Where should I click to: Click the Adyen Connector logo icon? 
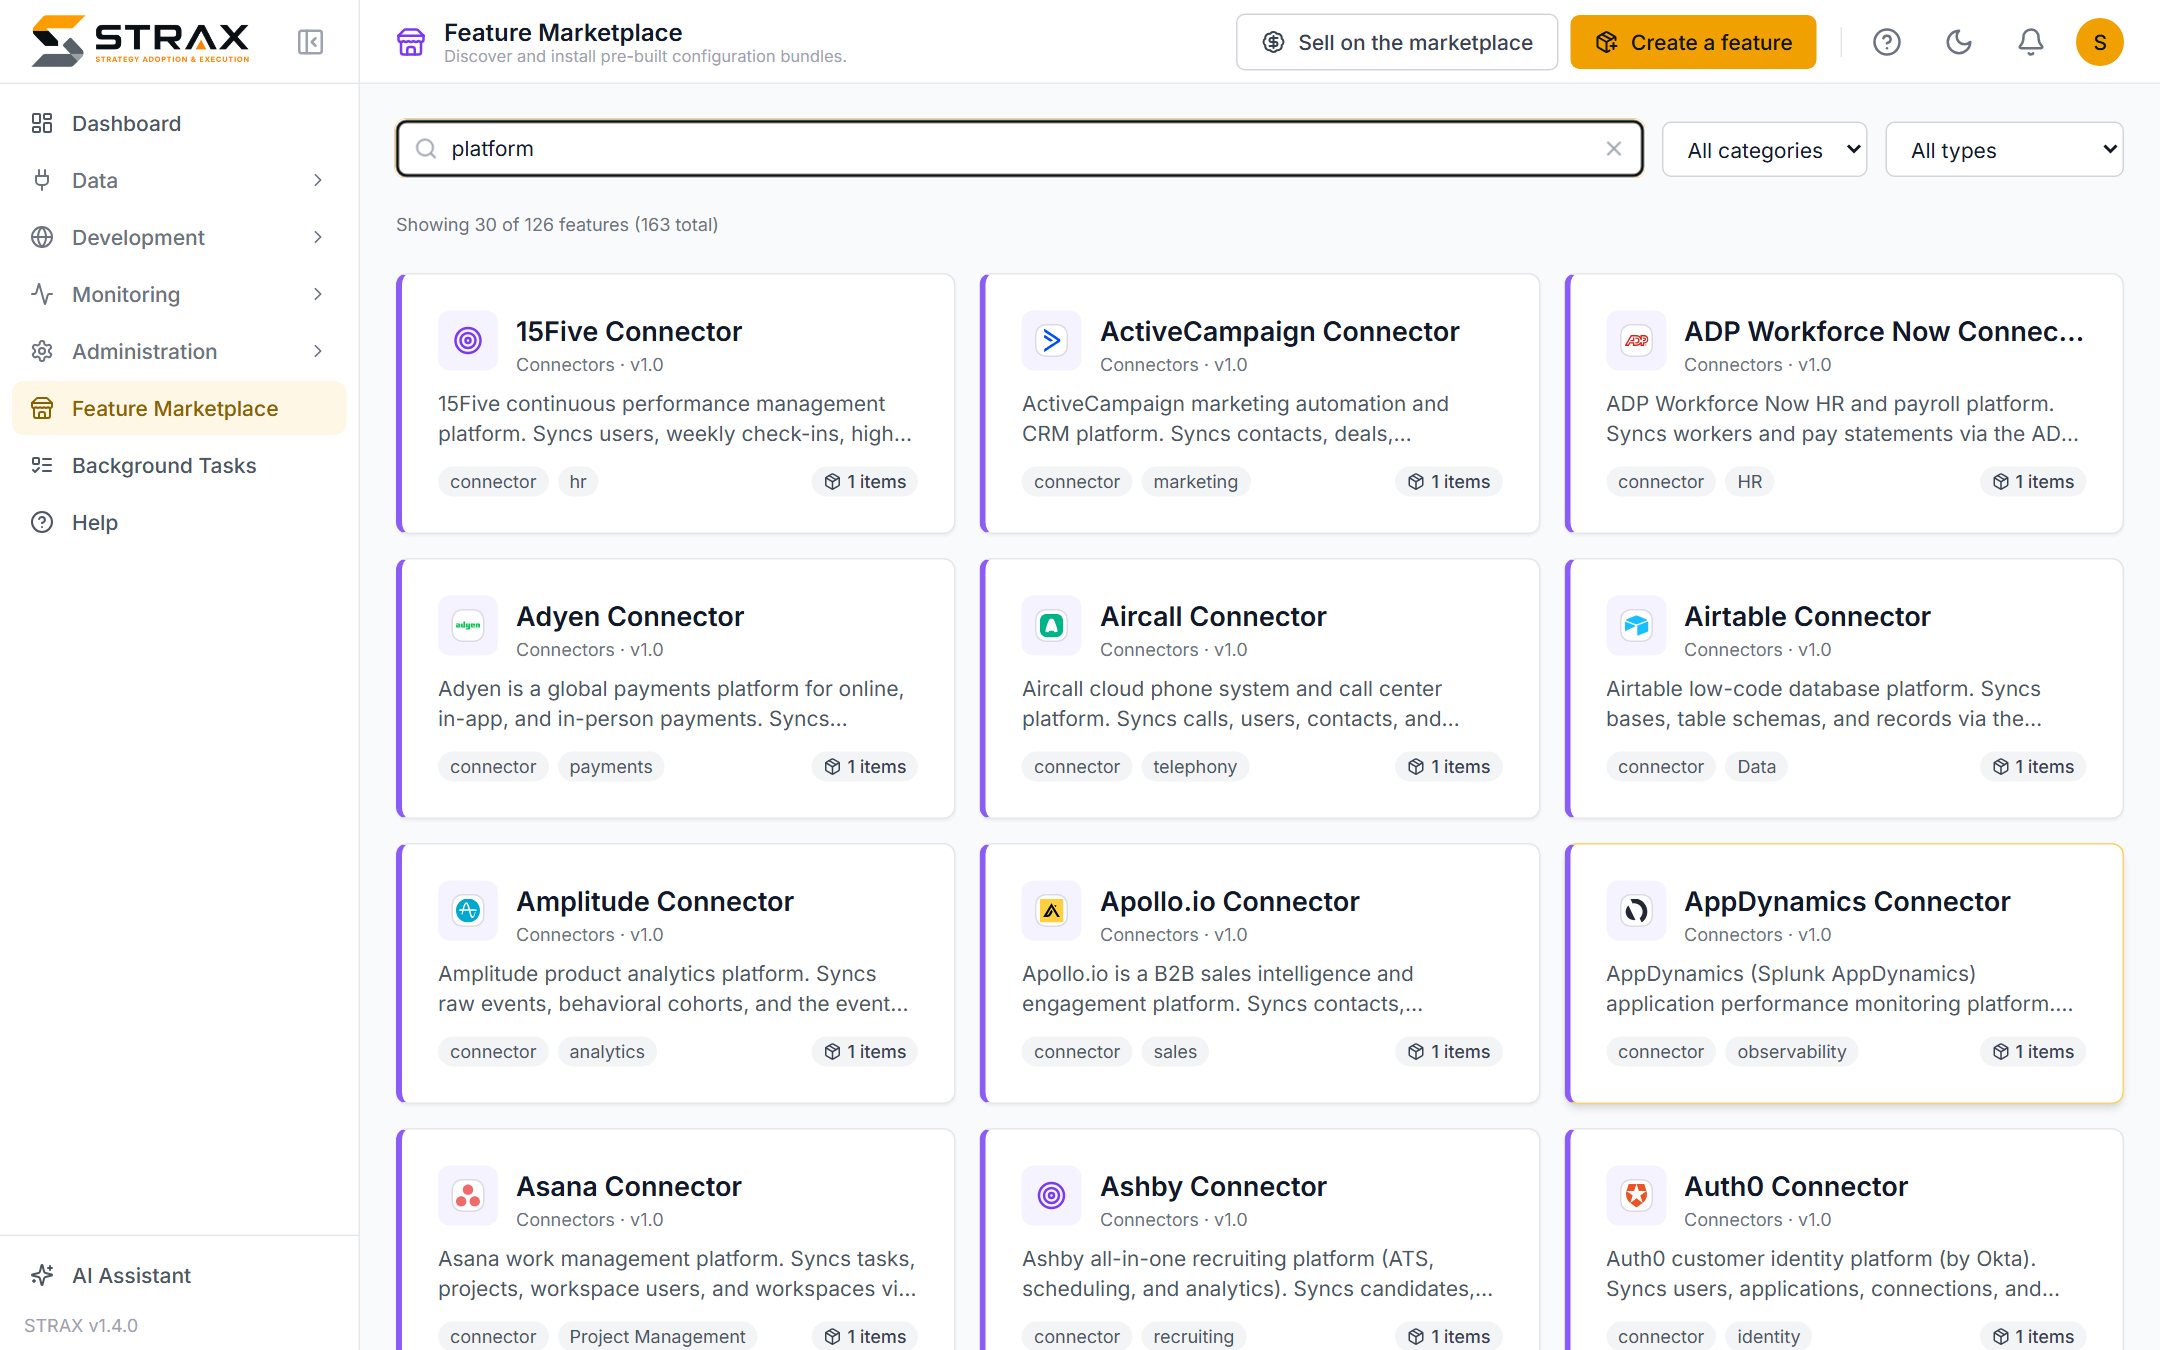click(x=468, y=626)
